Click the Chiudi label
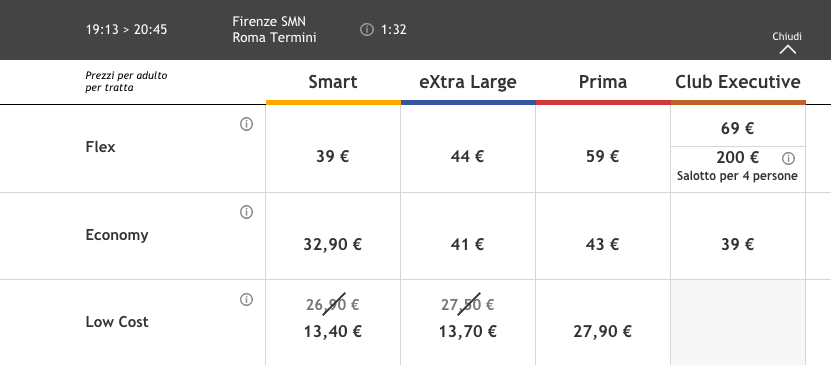 point(787,37)
